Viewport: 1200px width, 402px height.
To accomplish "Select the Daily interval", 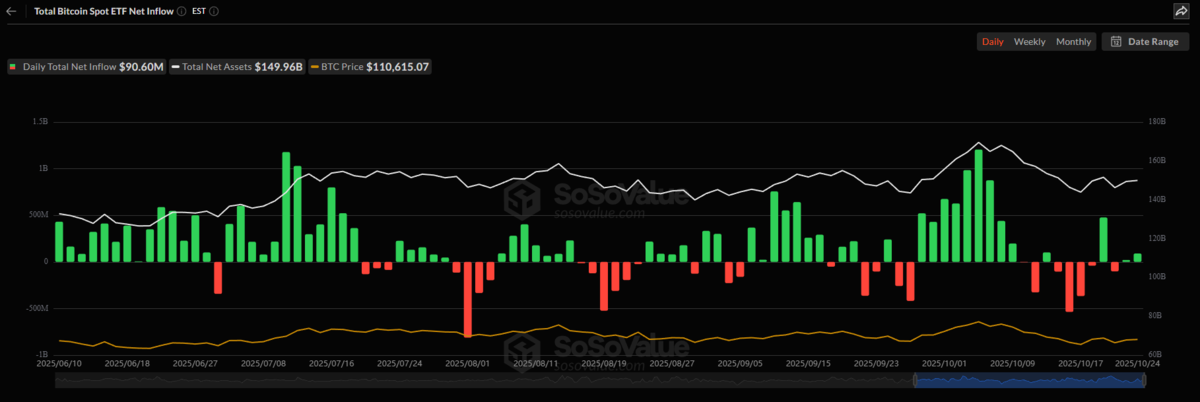I will pos(992,42).
